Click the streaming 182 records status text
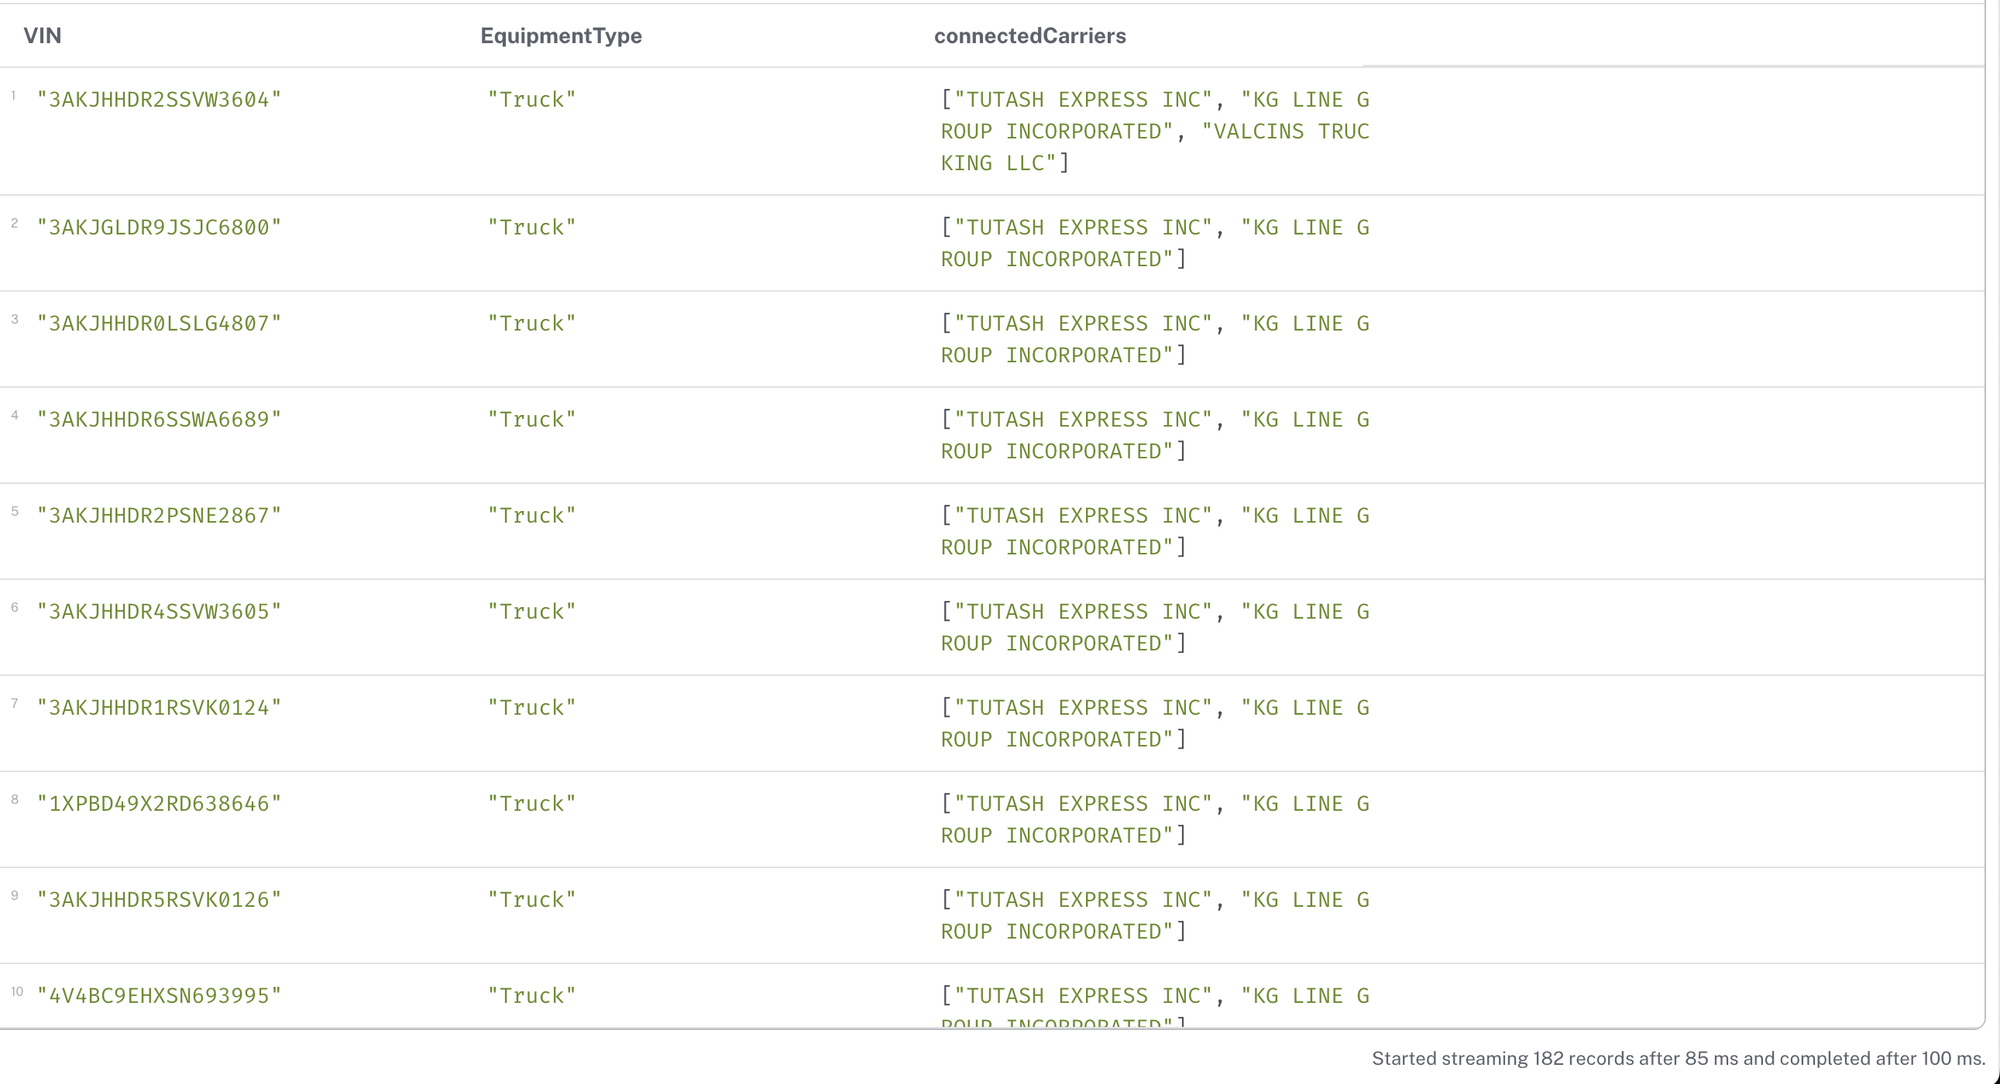 coord(1678,1058)
